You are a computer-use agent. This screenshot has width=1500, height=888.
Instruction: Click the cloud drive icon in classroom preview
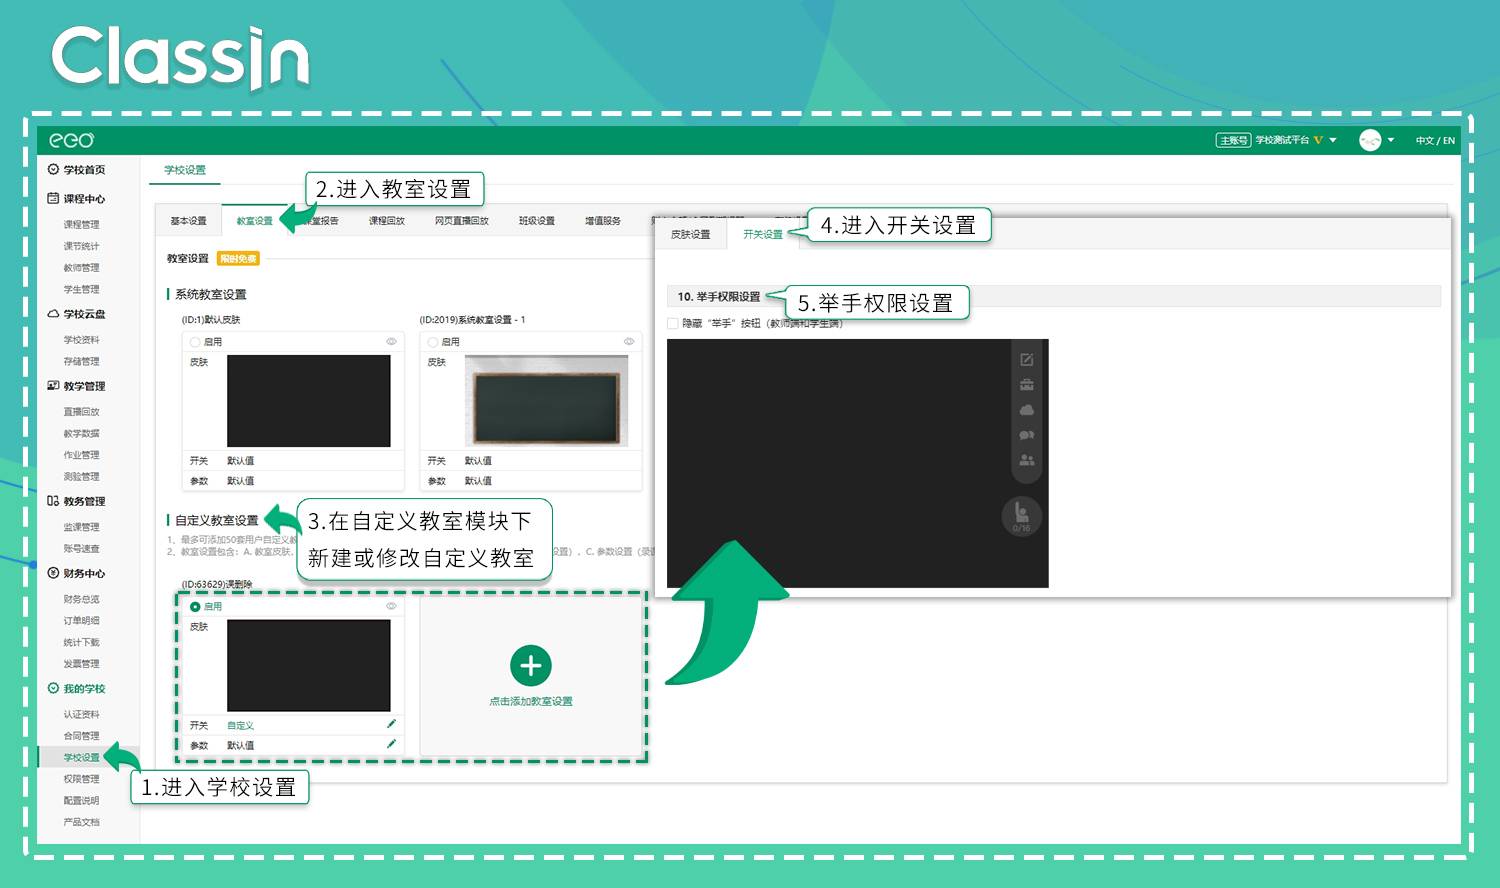pyautogui.click(x=1026, y=410)
